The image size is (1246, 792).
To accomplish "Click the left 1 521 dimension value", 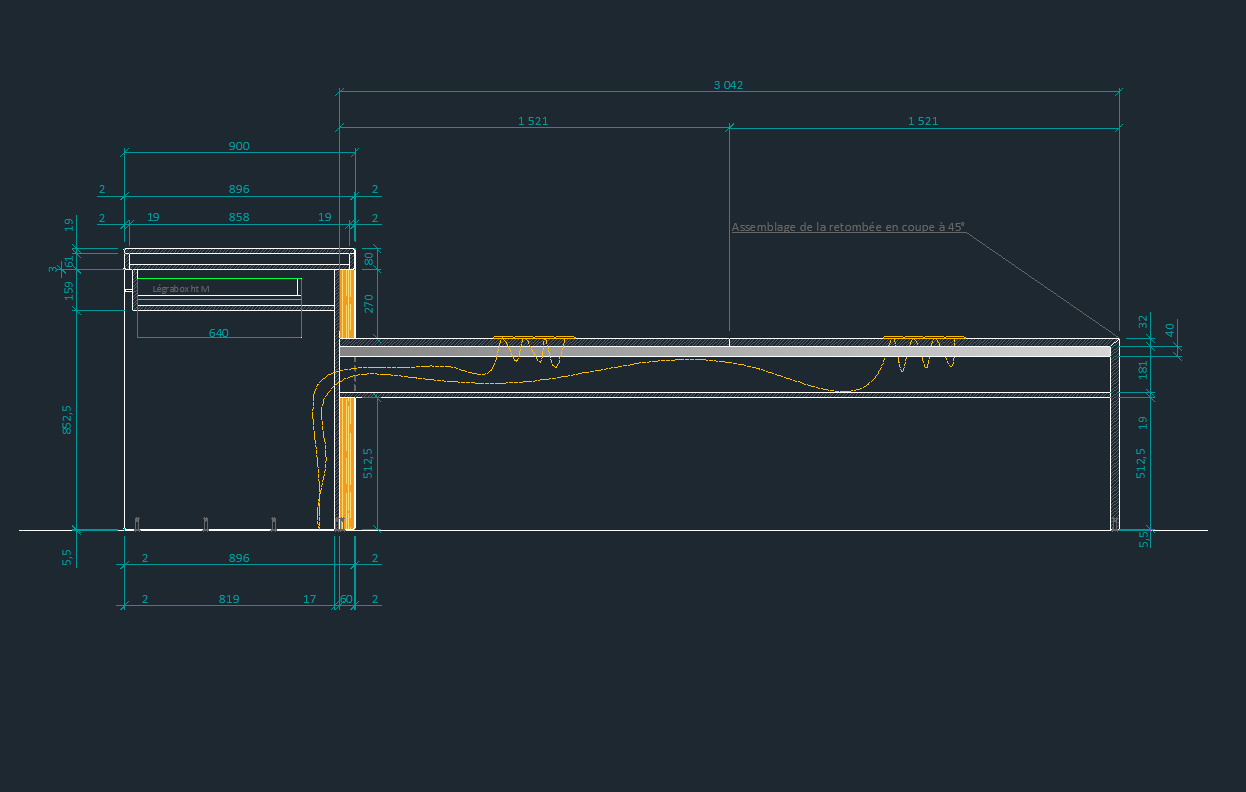I will [x=533, y=121].
